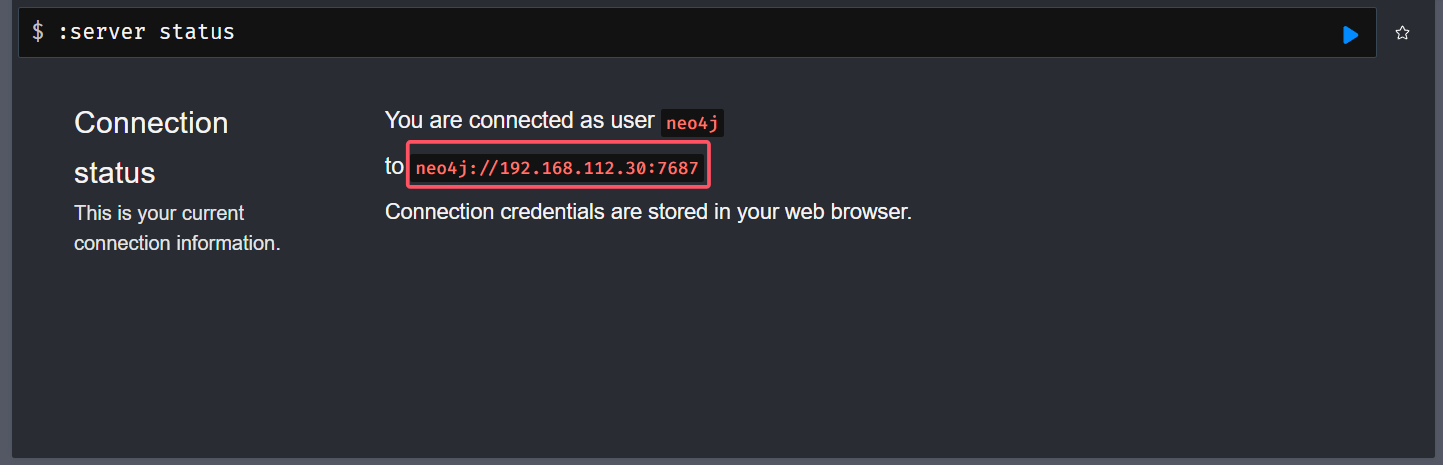Image resolution: width=1443 pixels, height=465 pixels.
Task: Click the 'status' heading word
Action: 114,173
